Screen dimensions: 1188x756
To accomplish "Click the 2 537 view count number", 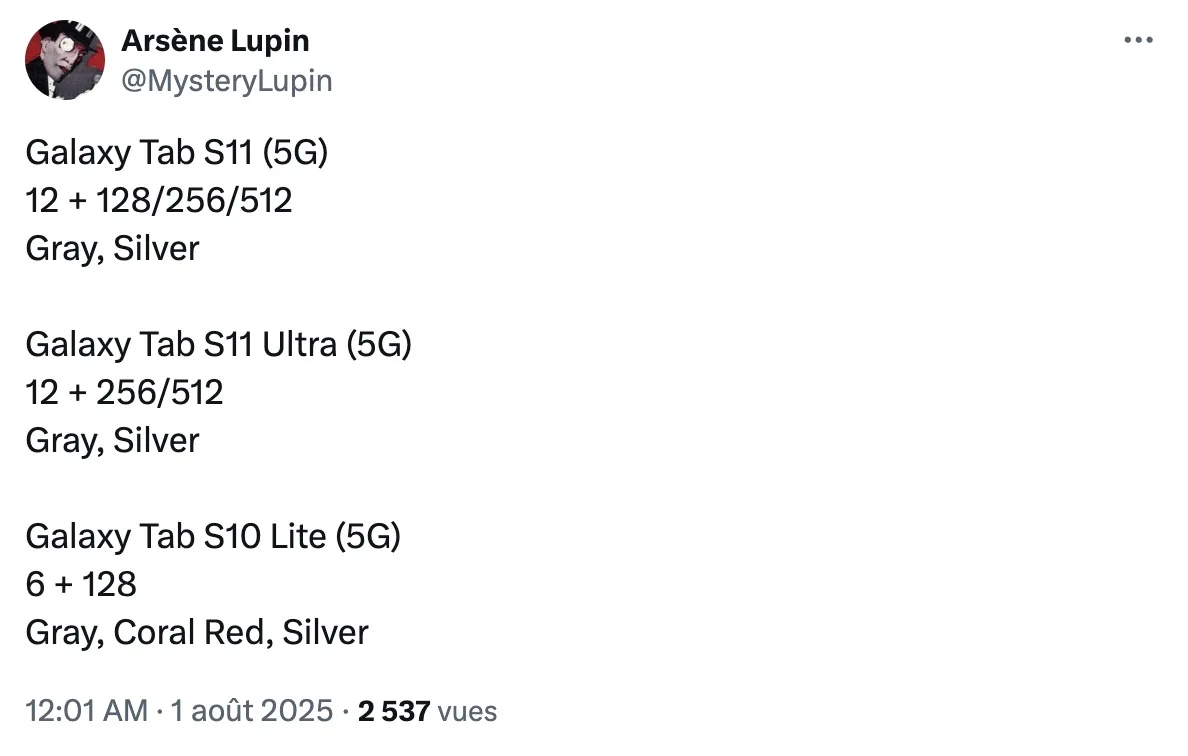I will (394, 711).
